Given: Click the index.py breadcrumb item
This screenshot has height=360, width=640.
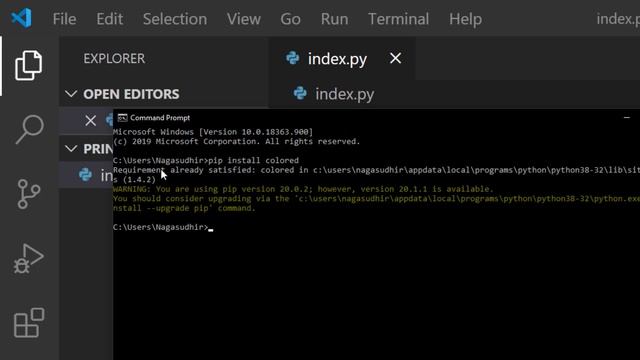Looking at the screenshot, I should 344,94.
